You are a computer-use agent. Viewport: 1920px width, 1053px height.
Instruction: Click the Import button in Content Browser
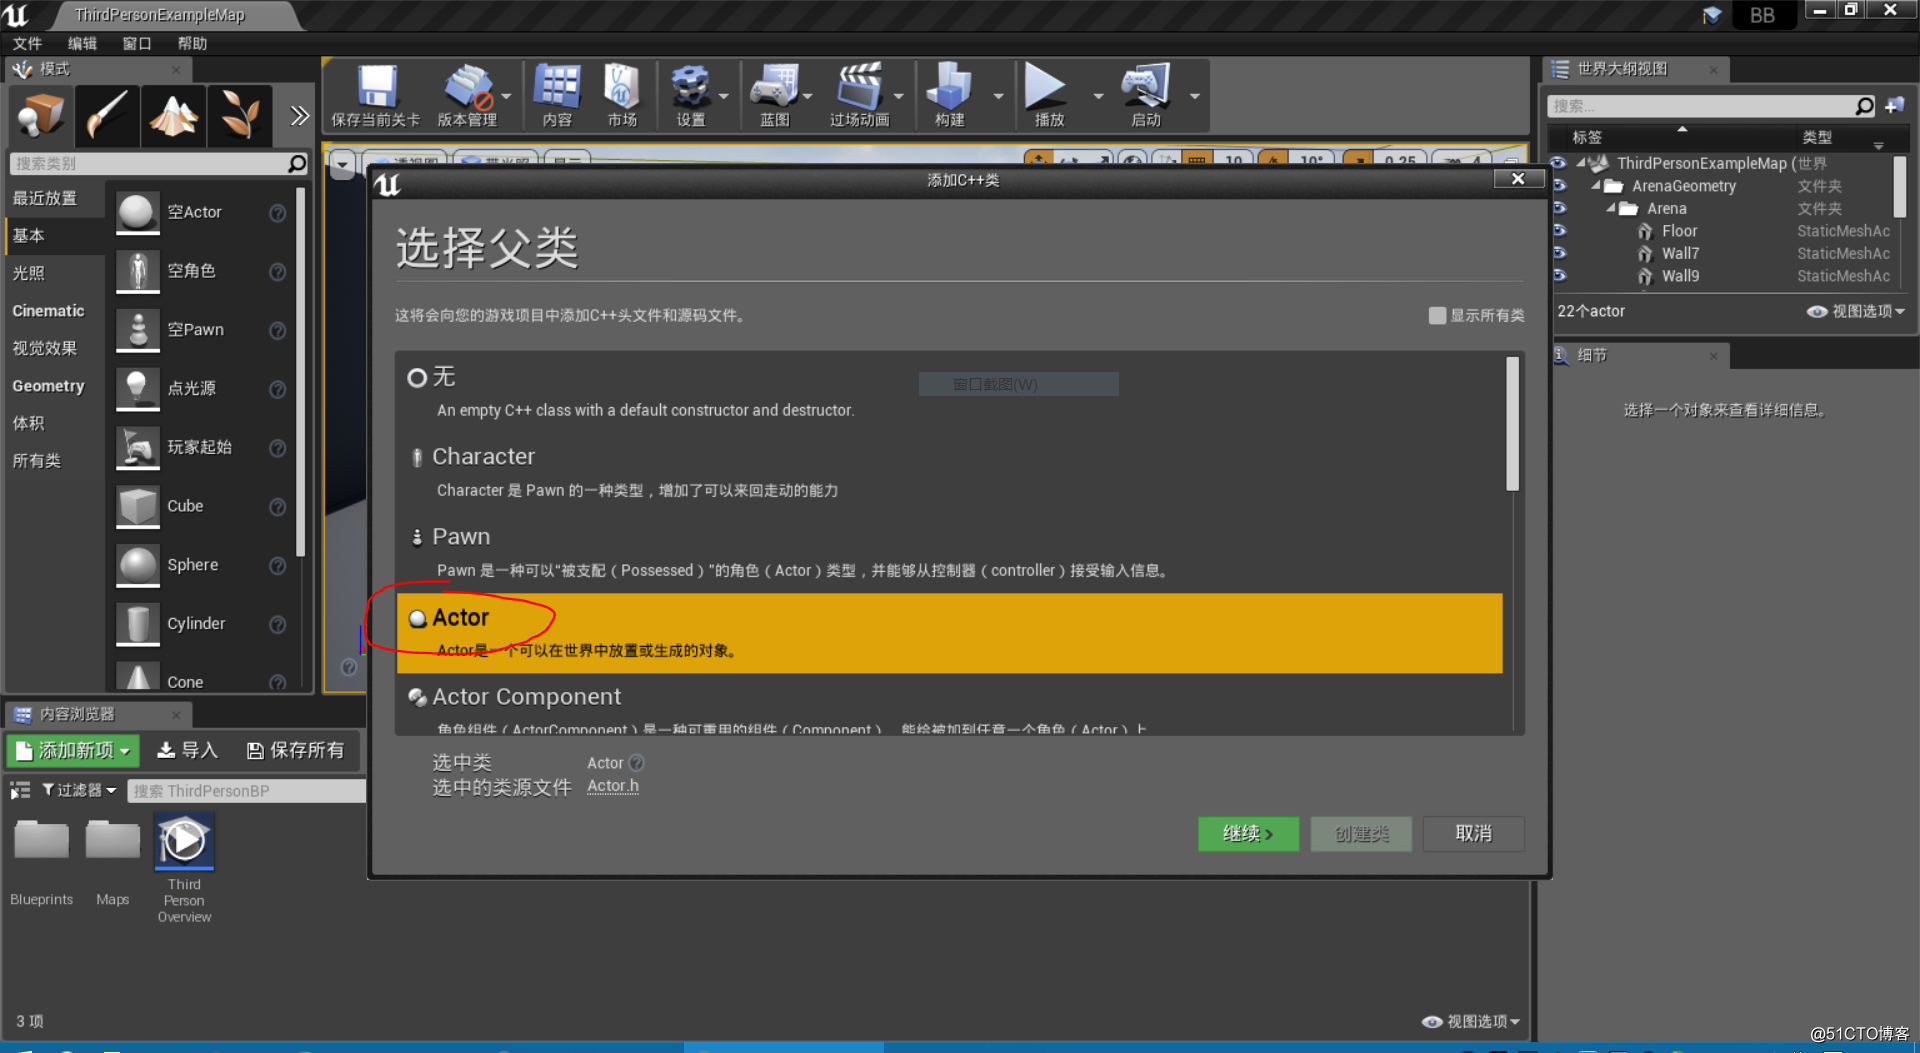point(187,750)
